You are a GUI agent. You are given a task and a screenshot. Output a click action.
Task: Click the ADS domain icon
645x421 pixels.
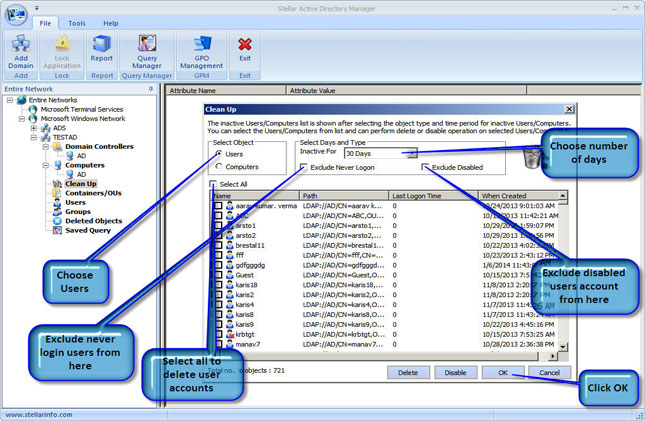(x=46, y=128)
